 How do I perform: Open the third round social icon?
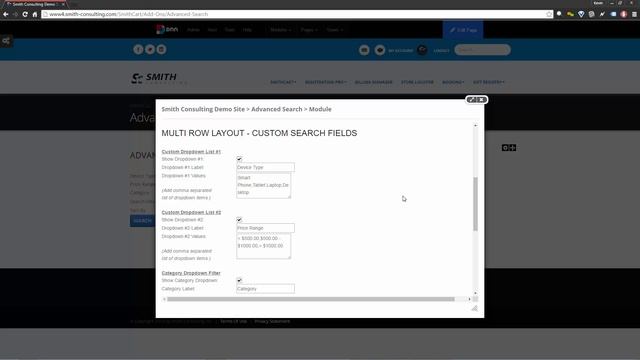tap(161, 49)
